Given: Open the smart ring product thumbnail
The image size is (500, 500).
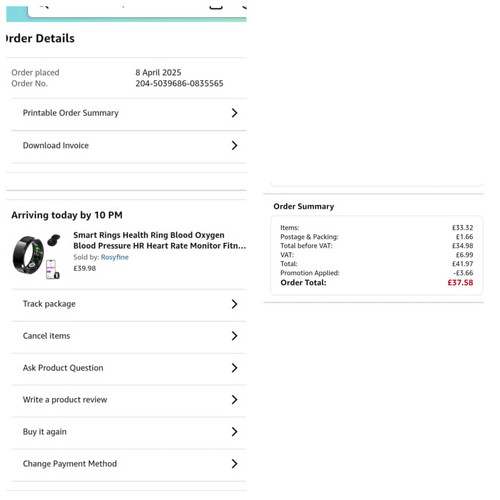Looking at the screenshot, I should click(x=37, y=256).
